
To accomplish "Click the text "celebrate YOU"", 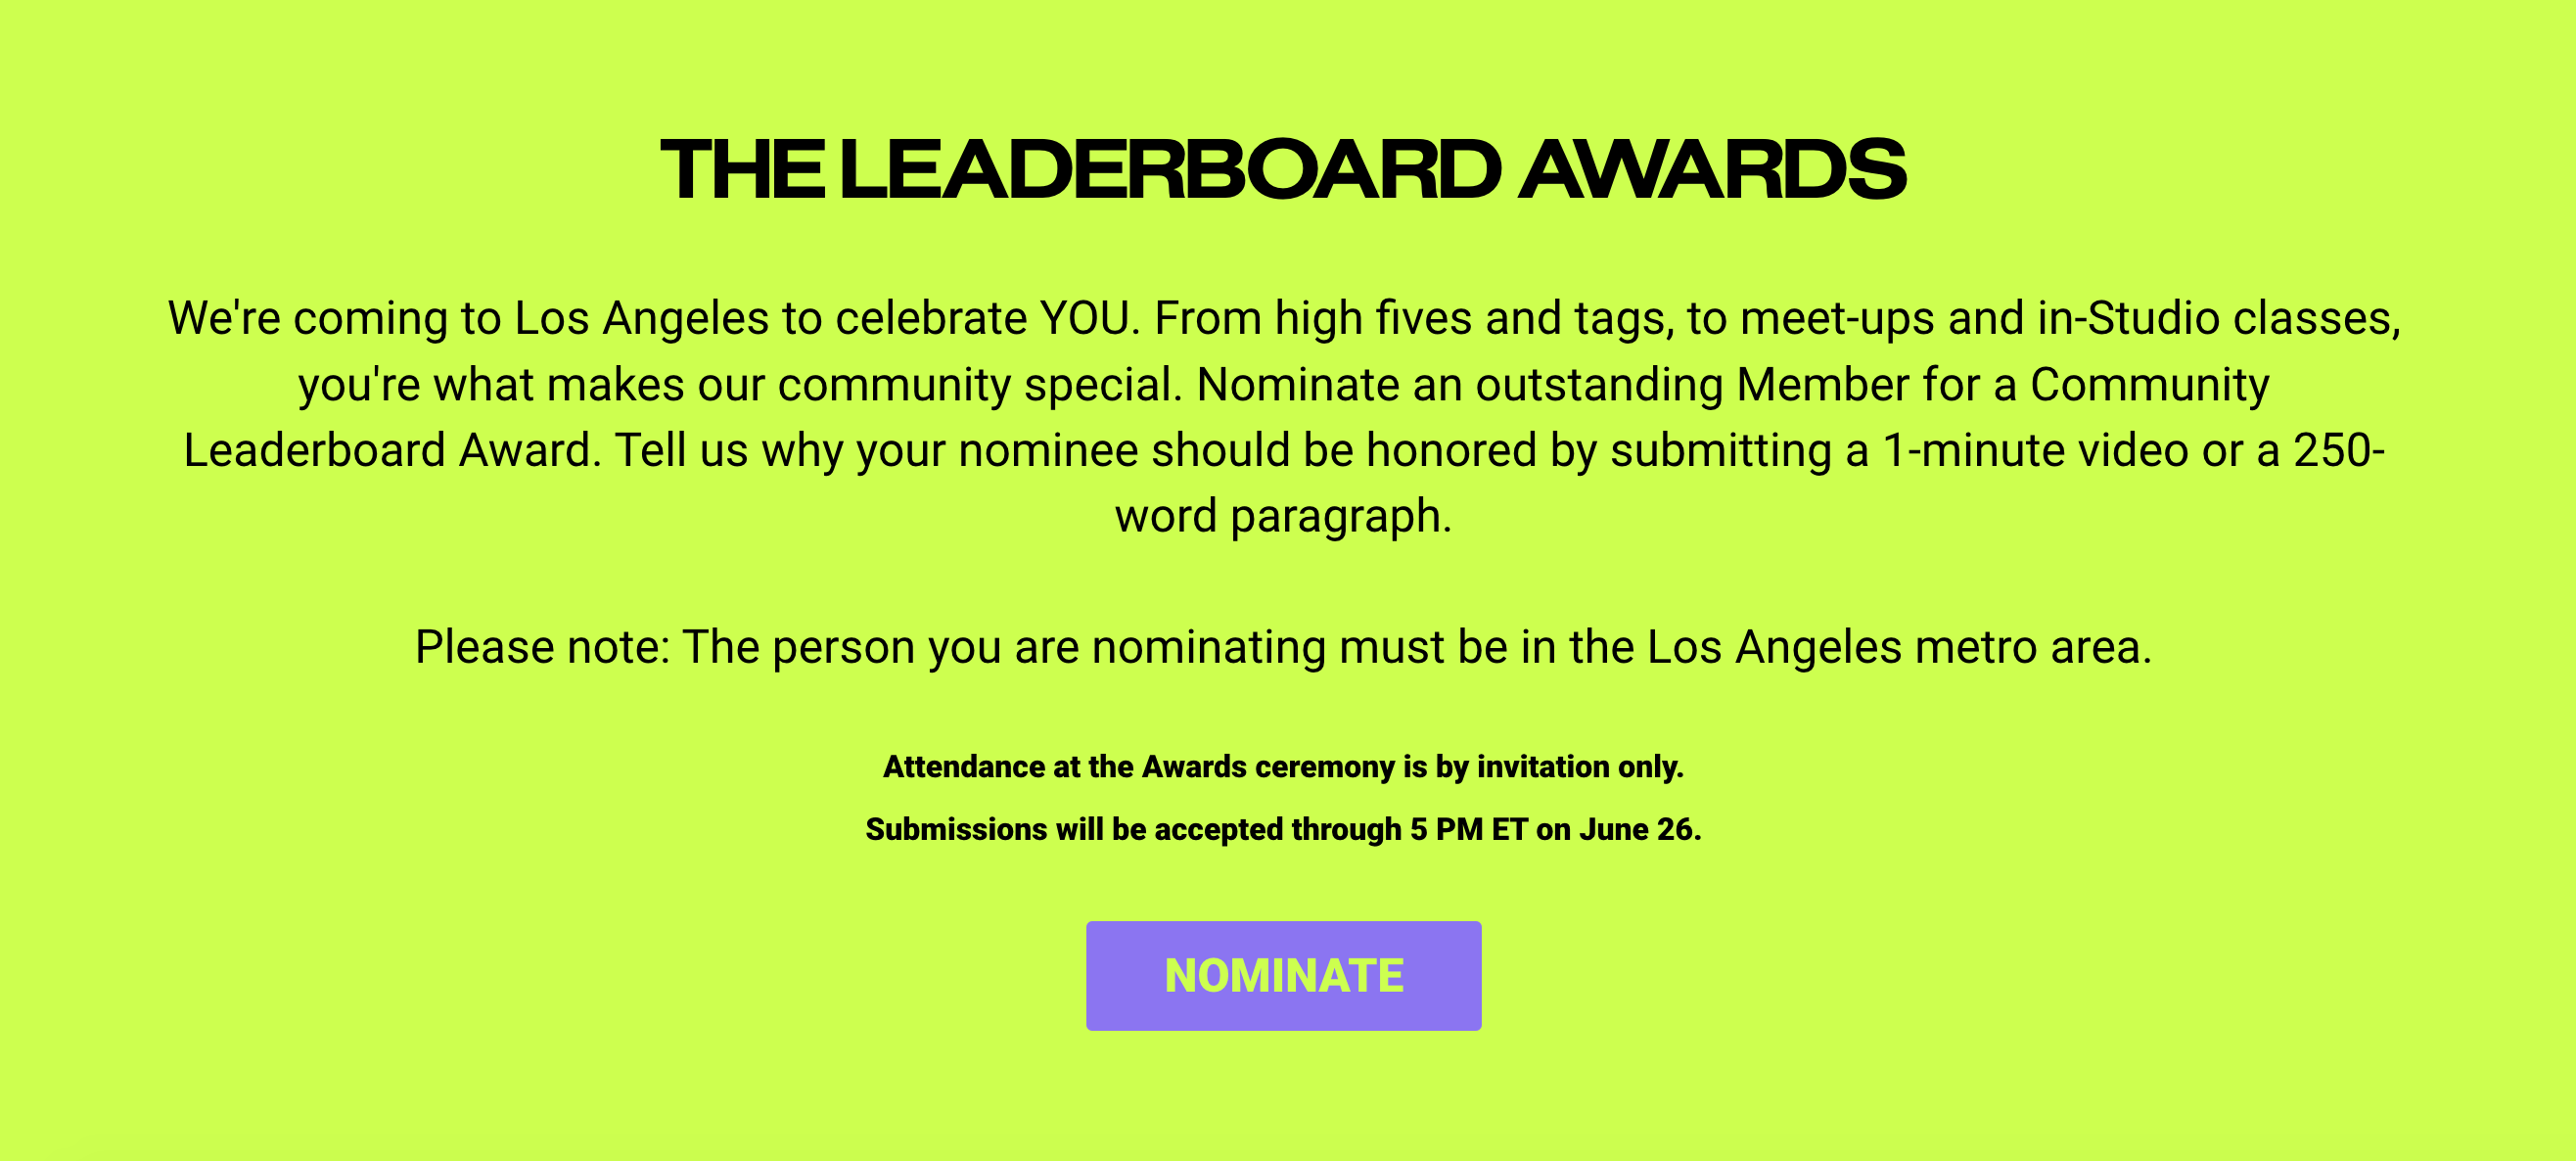I will 982,319.
